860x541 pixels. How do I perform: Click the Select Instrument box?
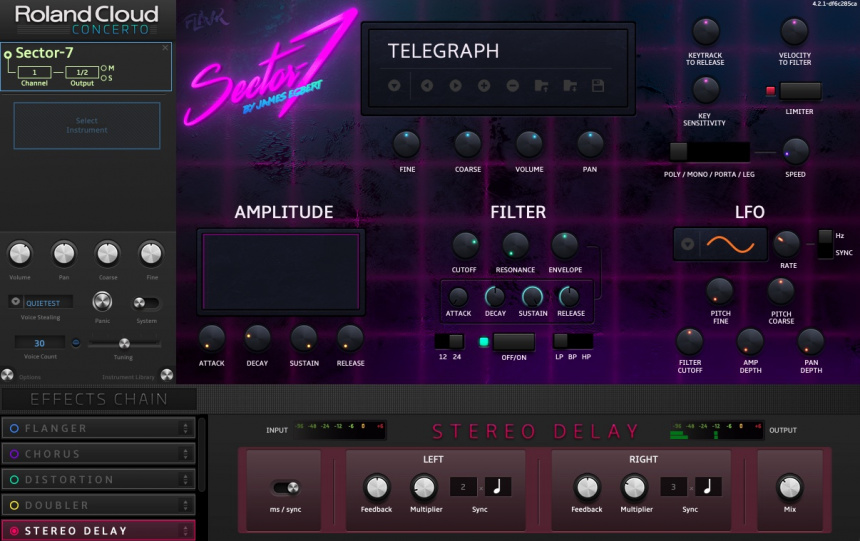click(x=87, y=125)
